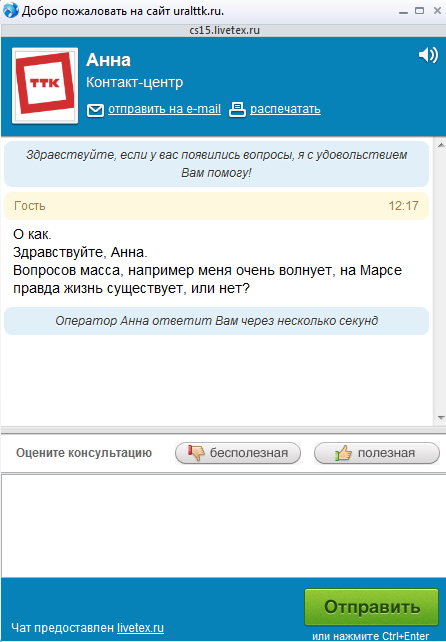Open the «распечатать» link
This screenshot has width=446, height=642.
(x=285, y=109)
